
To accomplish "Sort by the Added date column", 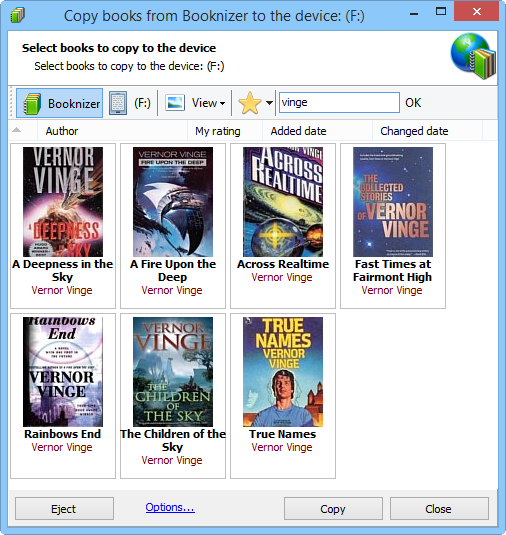I will tap(317, 131).
